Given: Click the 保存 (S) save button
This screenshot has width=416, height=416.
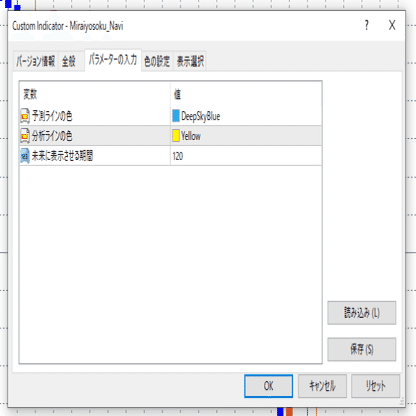Looking at the screenshot, I should [362, 349].
